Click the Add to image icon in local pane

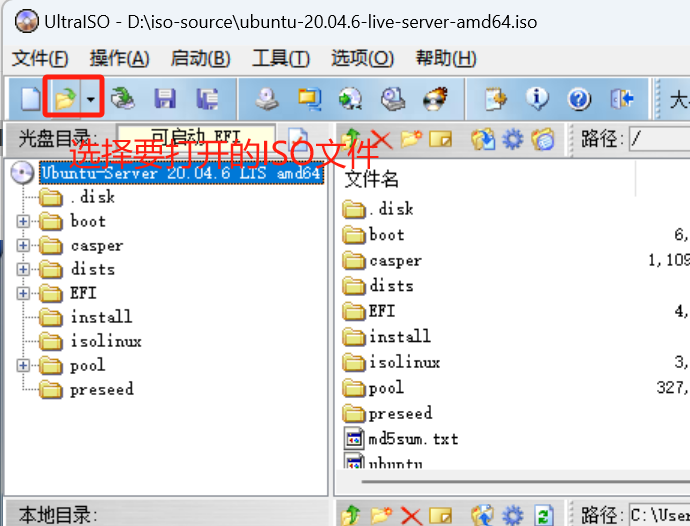pyautogui.click(x=483, y=515)
